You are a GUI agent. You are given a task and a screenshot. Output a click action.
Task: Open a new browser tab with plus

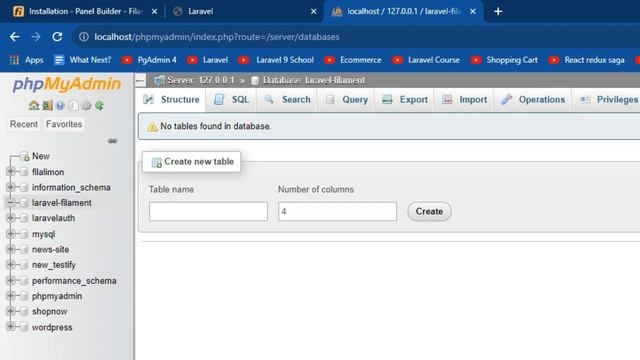(498, 11)
